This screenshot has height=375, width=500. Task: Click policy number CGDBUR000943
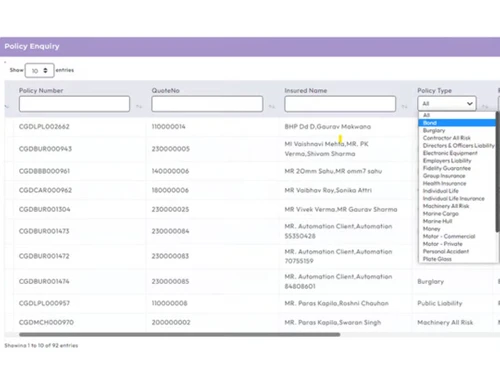tap(45, 149)
